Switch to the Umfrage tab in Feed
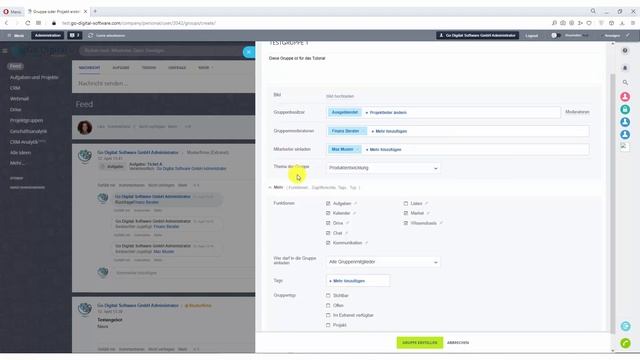This screenshot has width=640, height=360. pos(177,68)
